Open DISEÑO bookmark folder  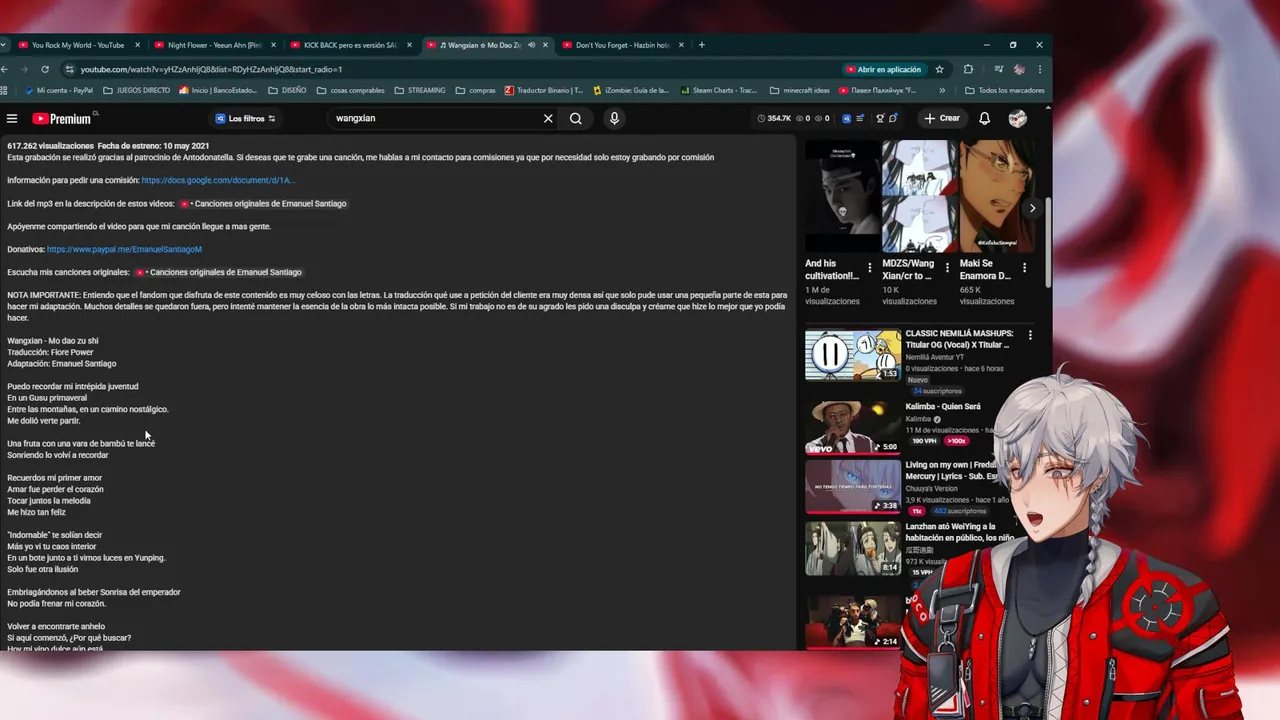pos(287,90)
